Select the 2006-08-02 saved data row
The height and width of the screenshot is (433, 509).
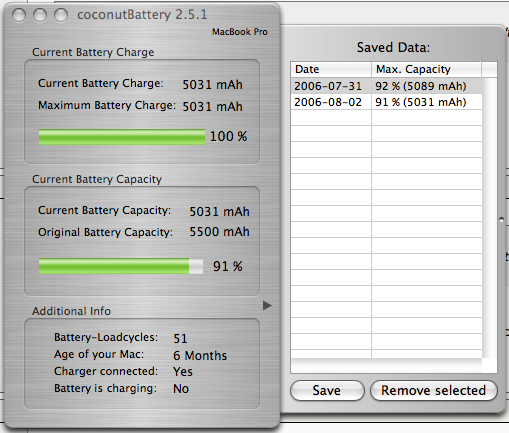pyautogui.click(x=386, y=102)
